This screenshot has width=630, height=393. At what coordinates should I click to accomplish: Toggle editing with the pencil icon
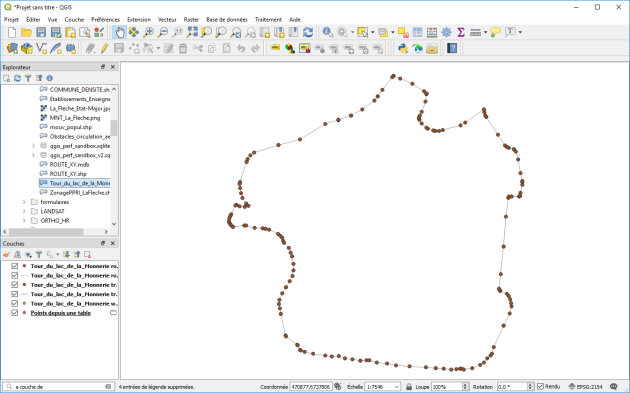pos(104,49)
